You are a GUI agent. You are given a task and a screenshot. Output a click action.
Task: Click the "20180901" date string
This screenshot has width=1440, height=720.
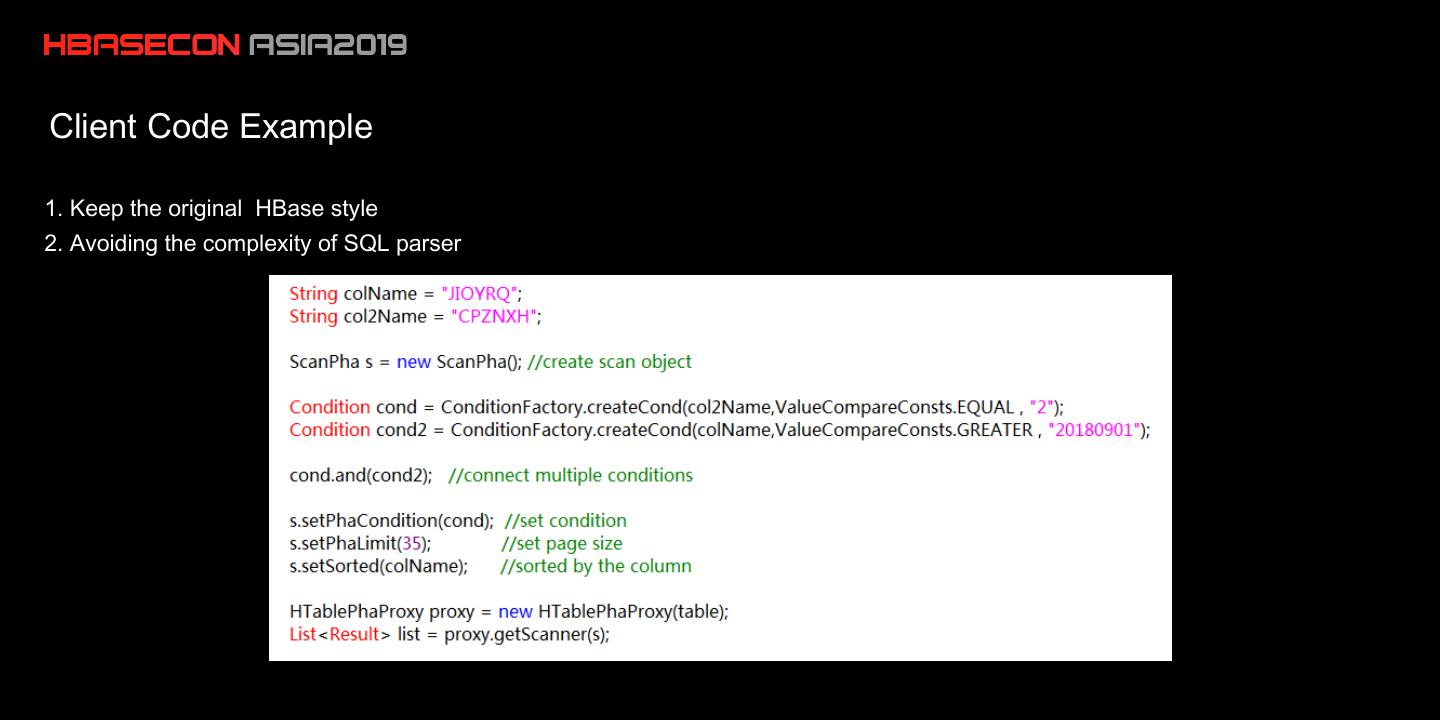tap(1095, 430)
